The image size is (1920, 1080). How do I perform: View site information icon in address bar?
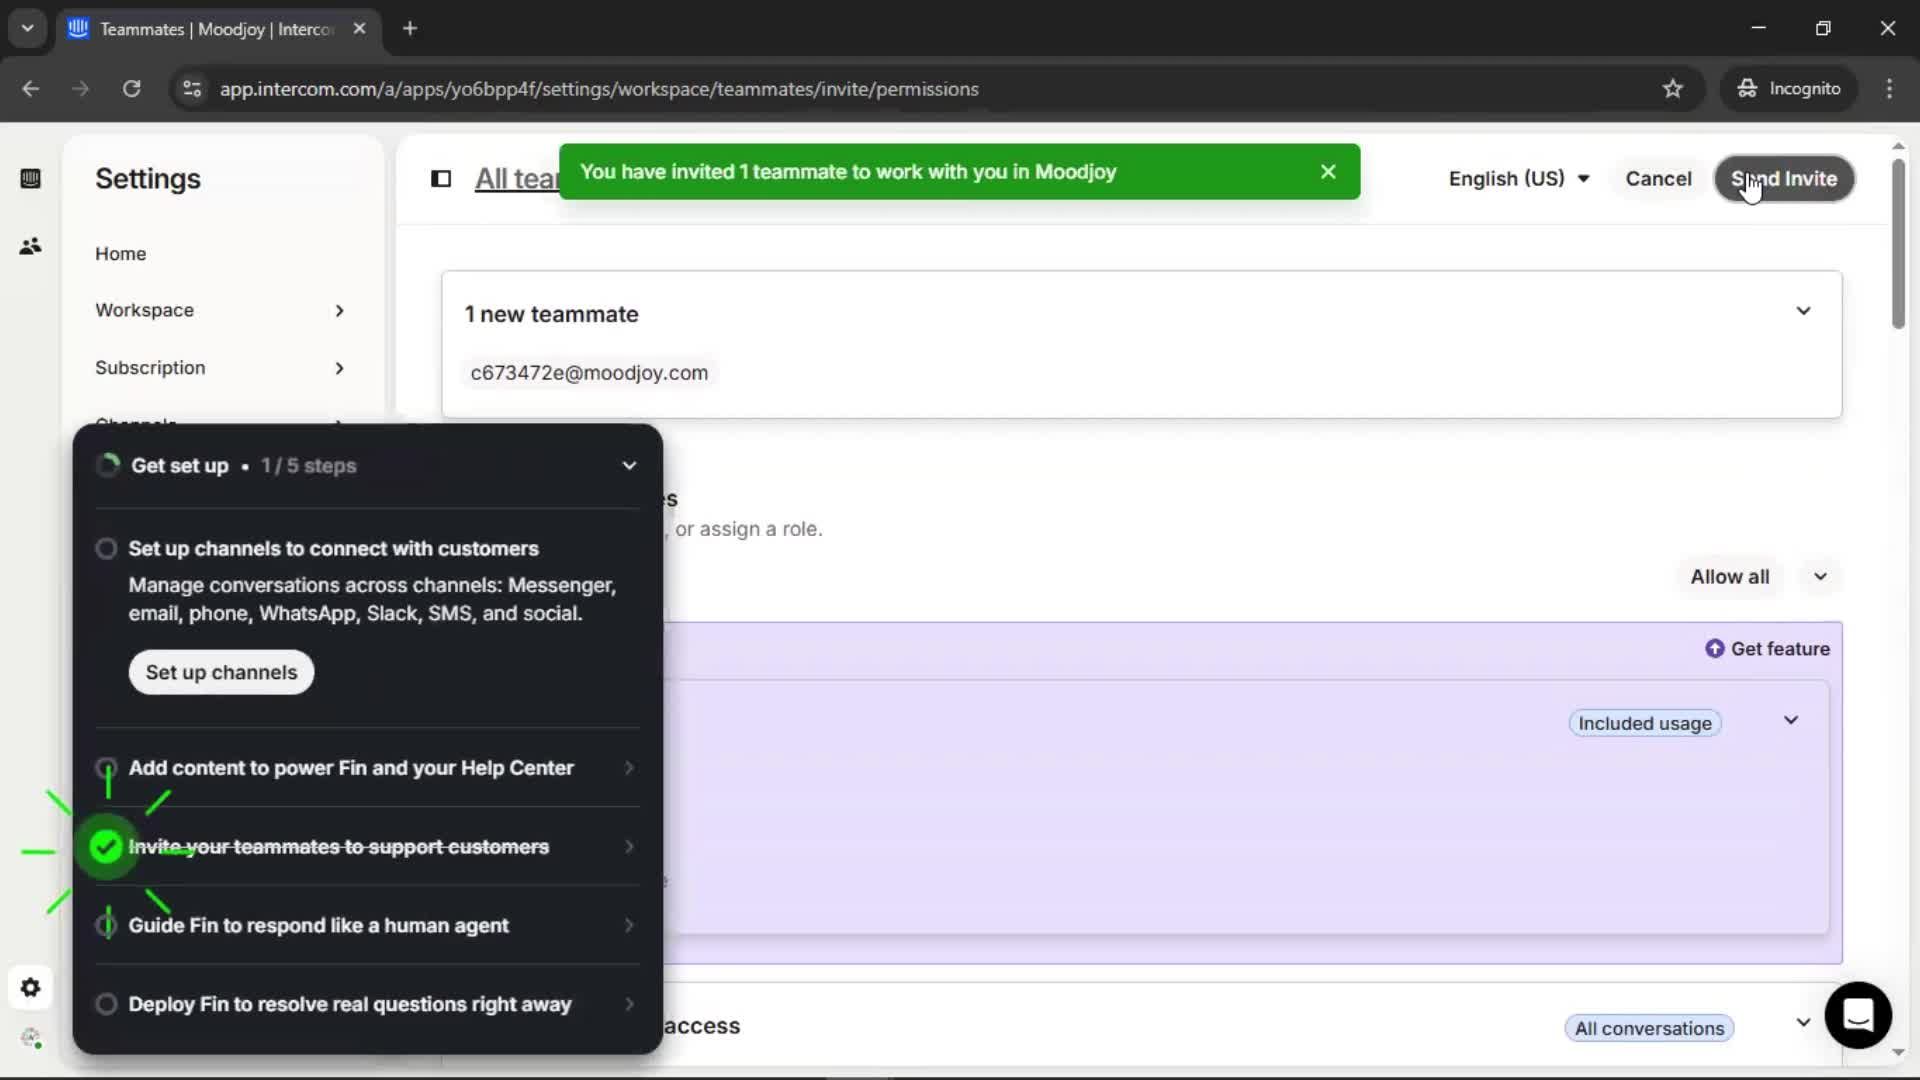[192, 89]
